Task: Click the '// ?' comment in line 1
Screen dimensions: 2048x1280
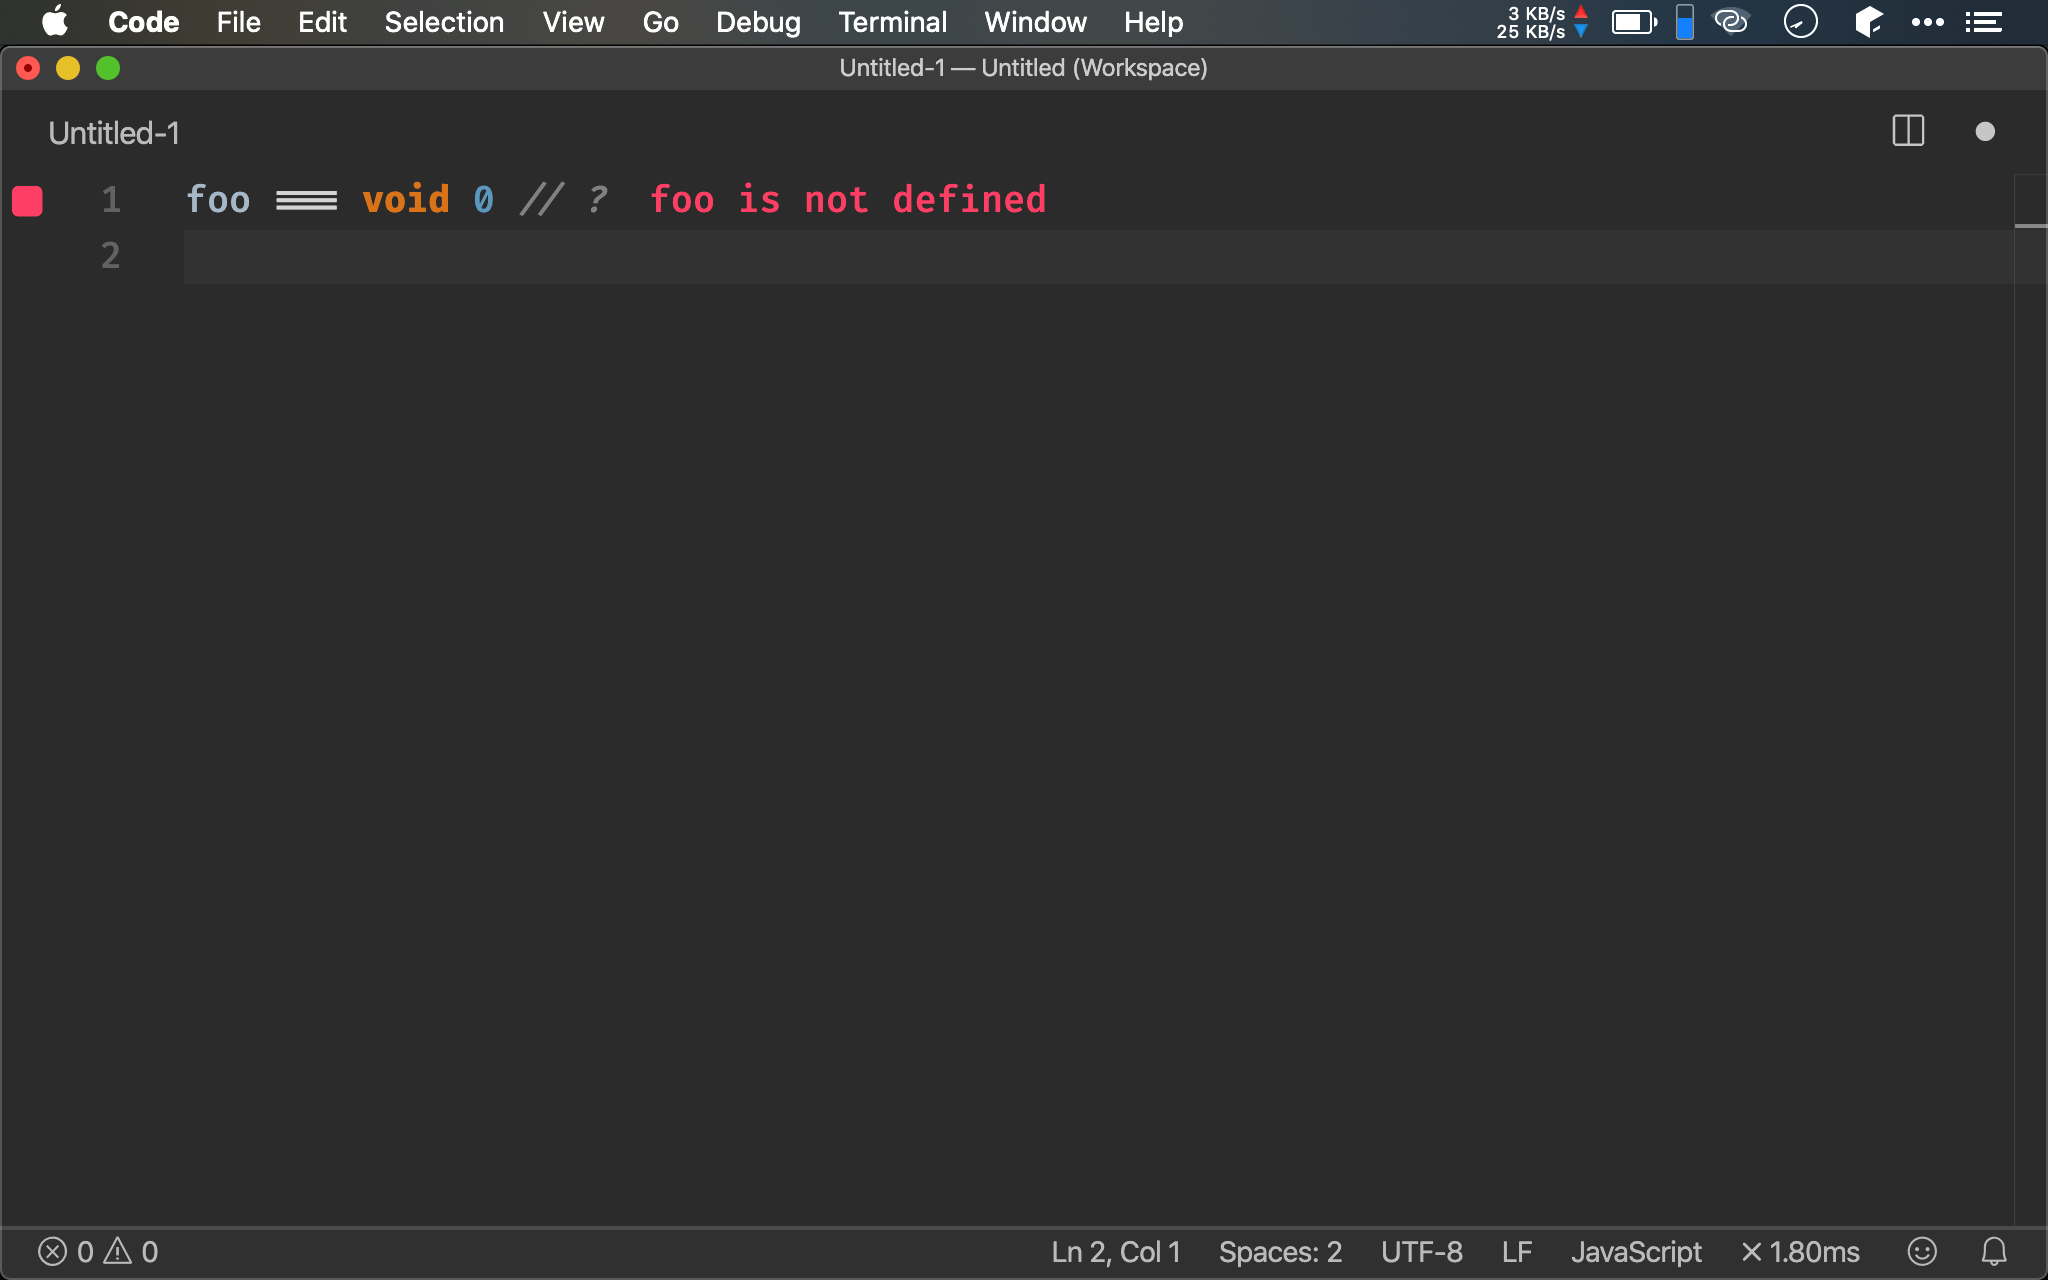Action: point(564,200)
